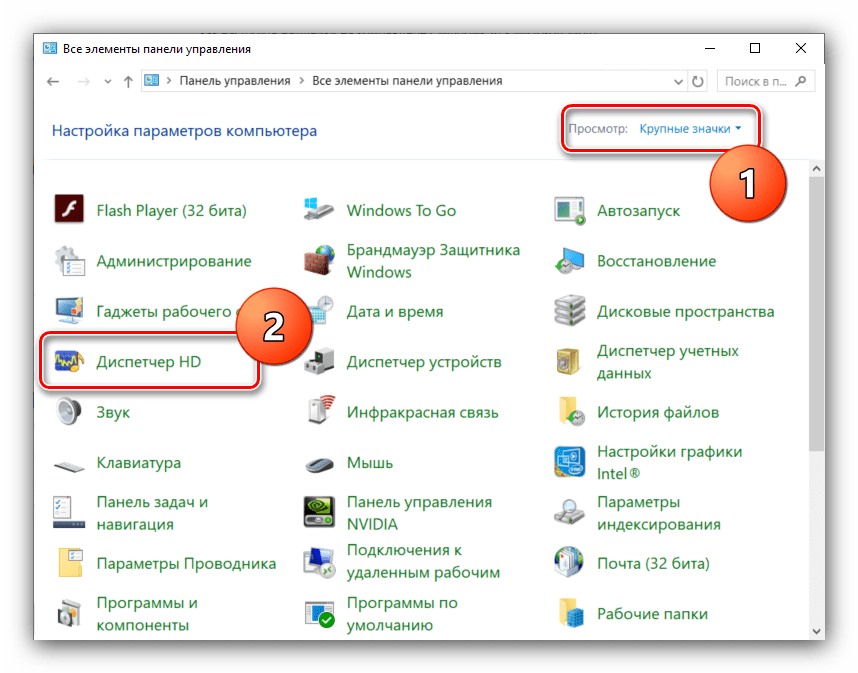Click the Звук speaker icon
Image resolution: width=858 pixels, height=673 pixels.
[70, 412]
